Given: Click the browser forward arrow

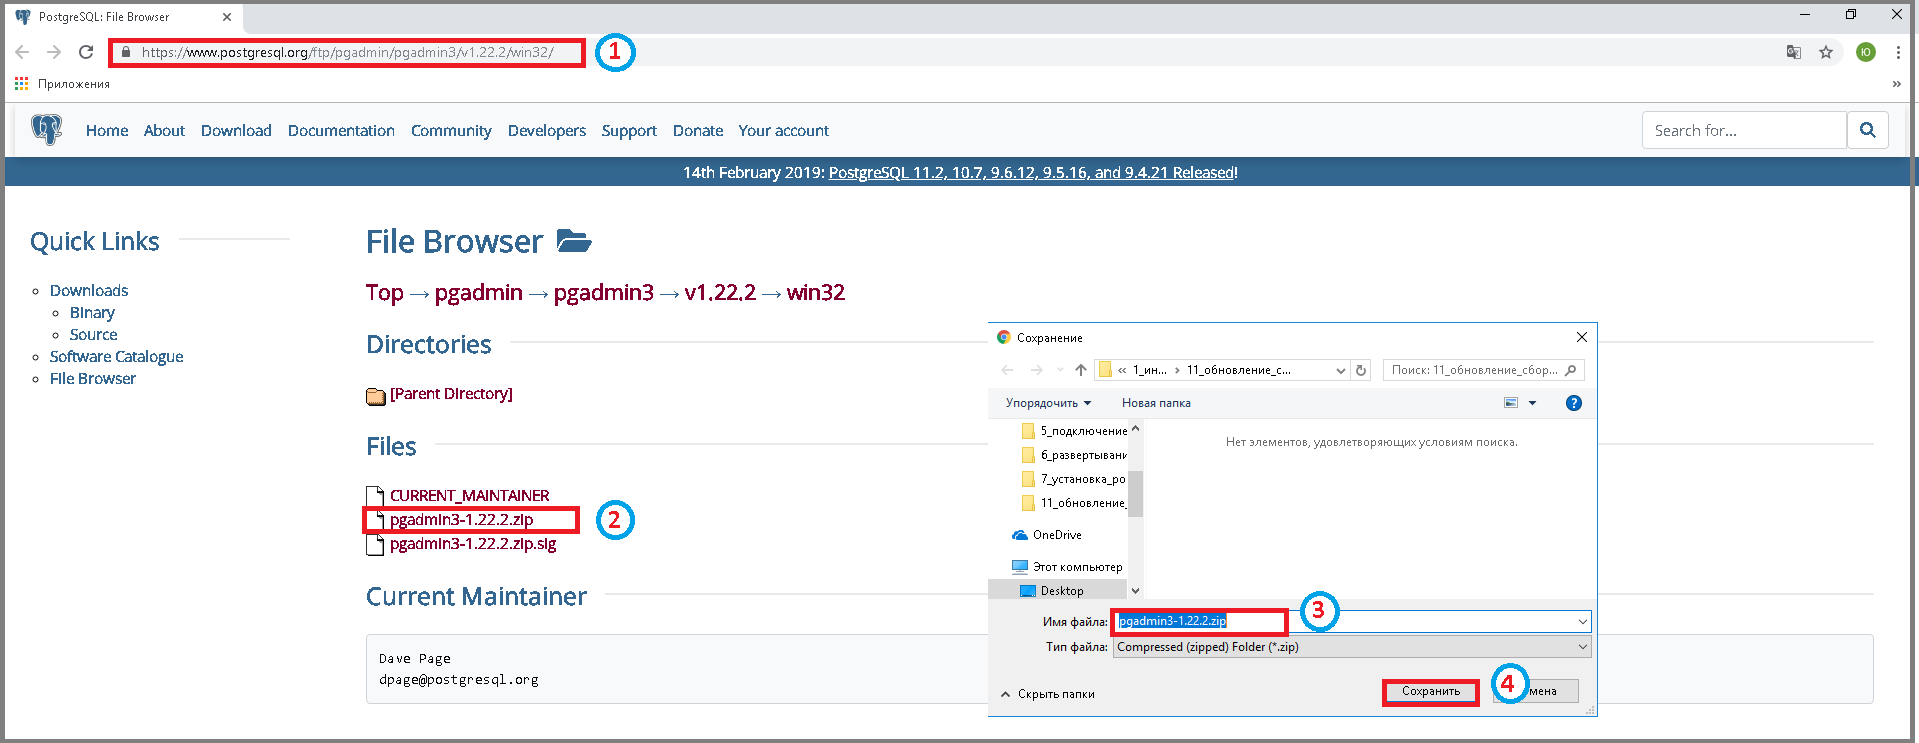Looking at the screenshot, I should pos(54,52).
